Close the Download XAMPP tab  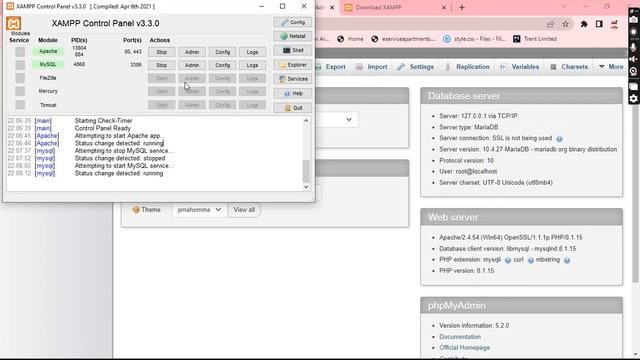pyautogui.click(x=444, y=7)
